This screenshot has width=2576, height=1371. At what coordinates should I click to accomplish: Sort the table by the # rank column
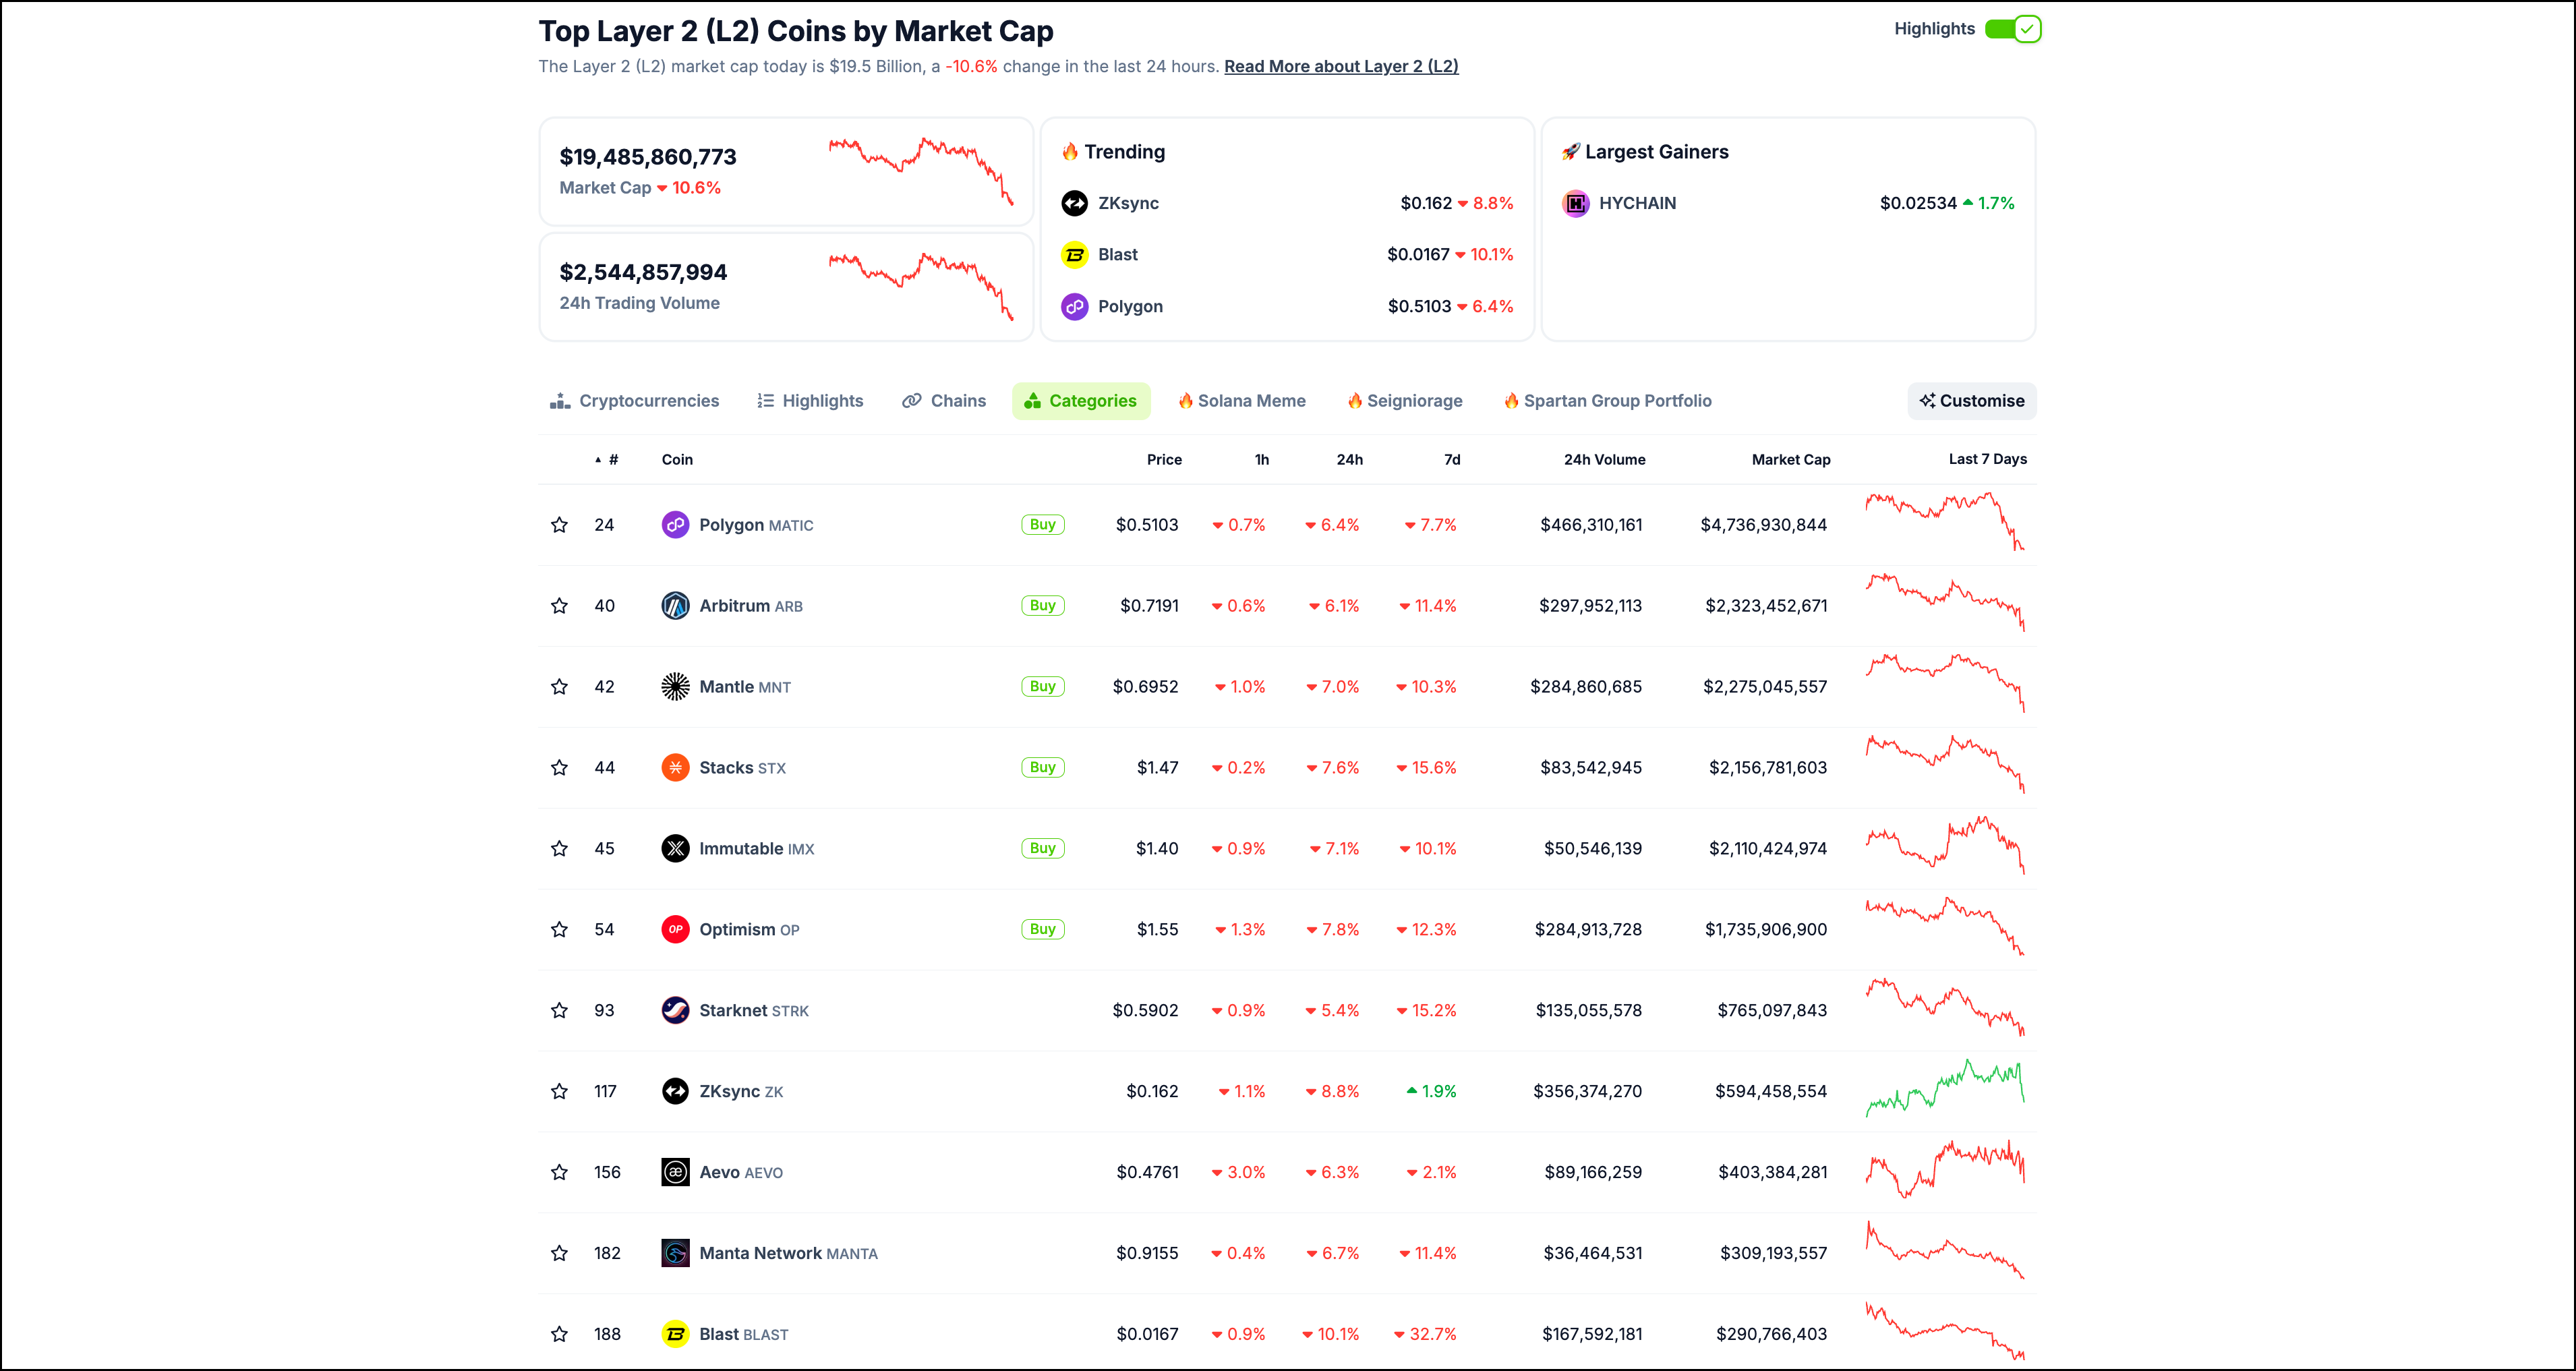tap(612, 460)
